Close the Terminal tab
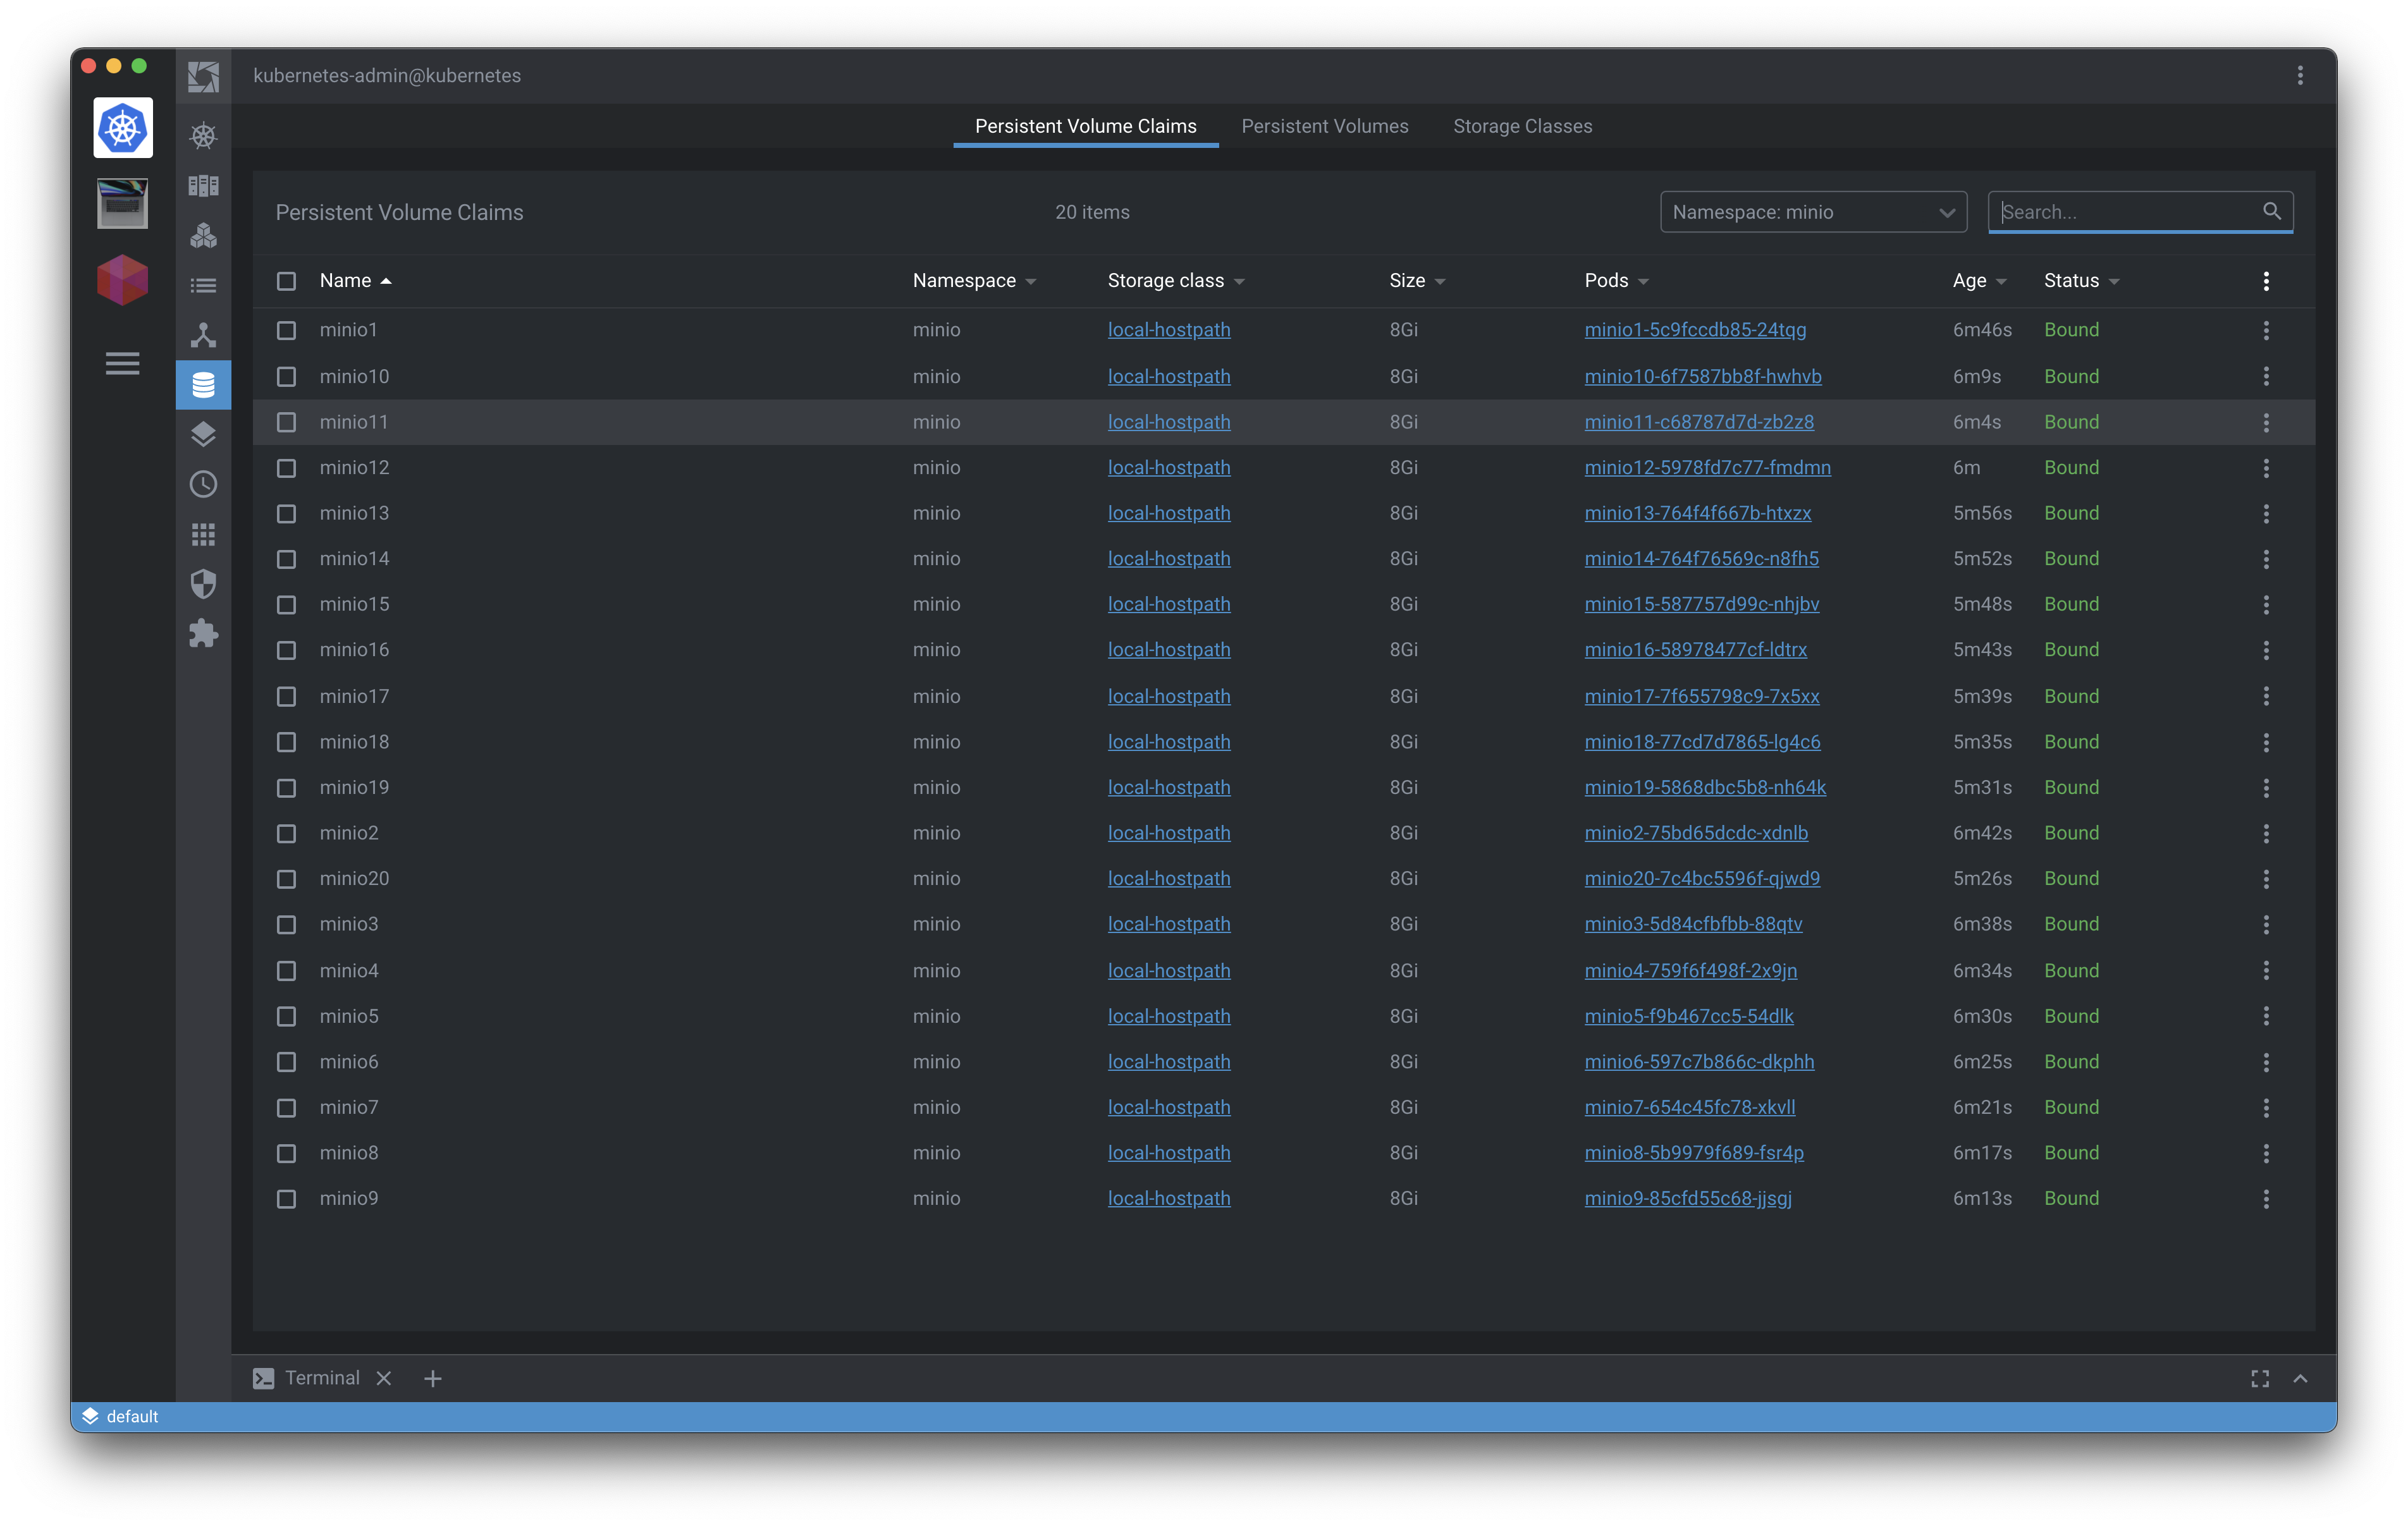Viewport: 2408px width, 1526px height. pyautogui.click(x=384, y=1379)
